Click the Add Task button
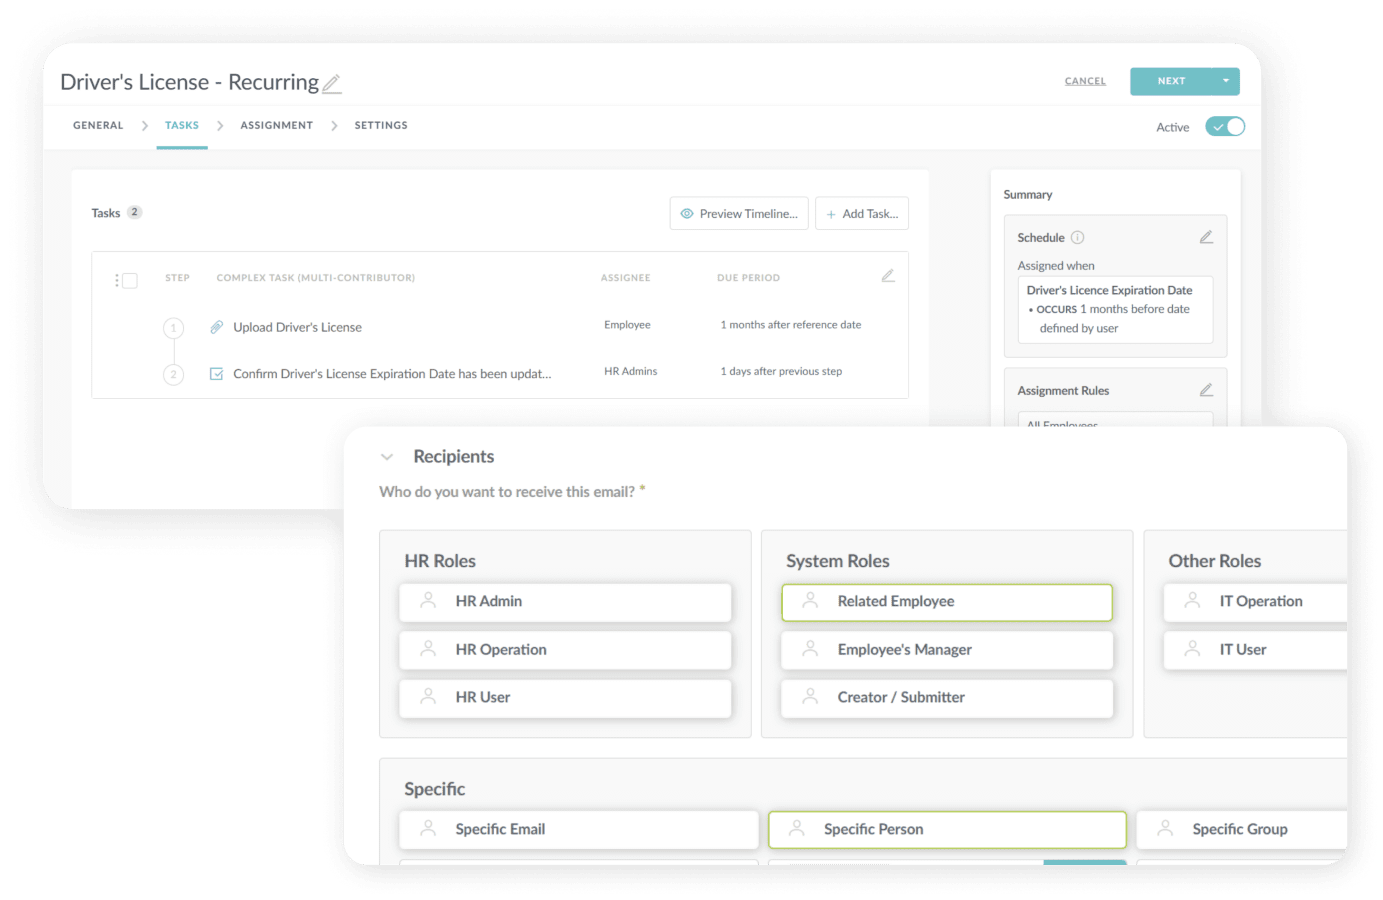 [x=861, y=213]
